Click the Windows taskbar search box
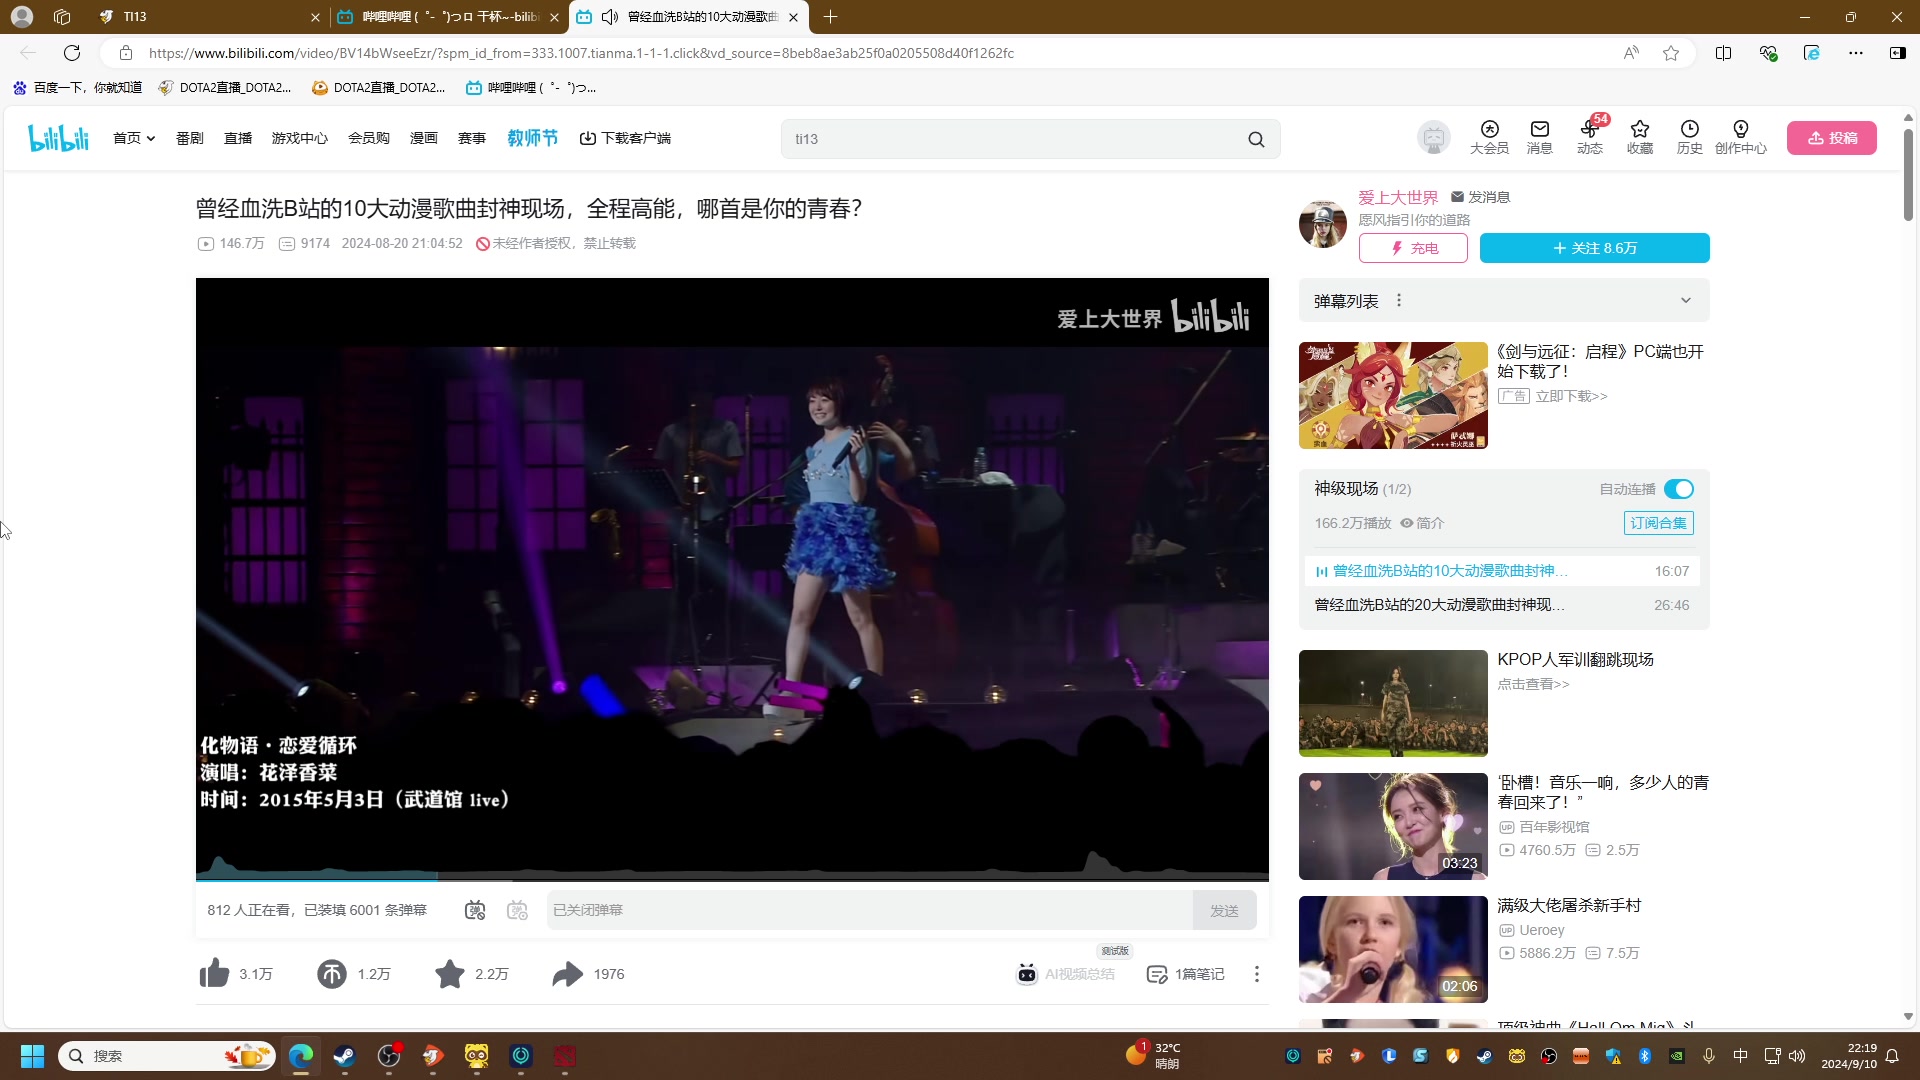 tap(166, 1056)
